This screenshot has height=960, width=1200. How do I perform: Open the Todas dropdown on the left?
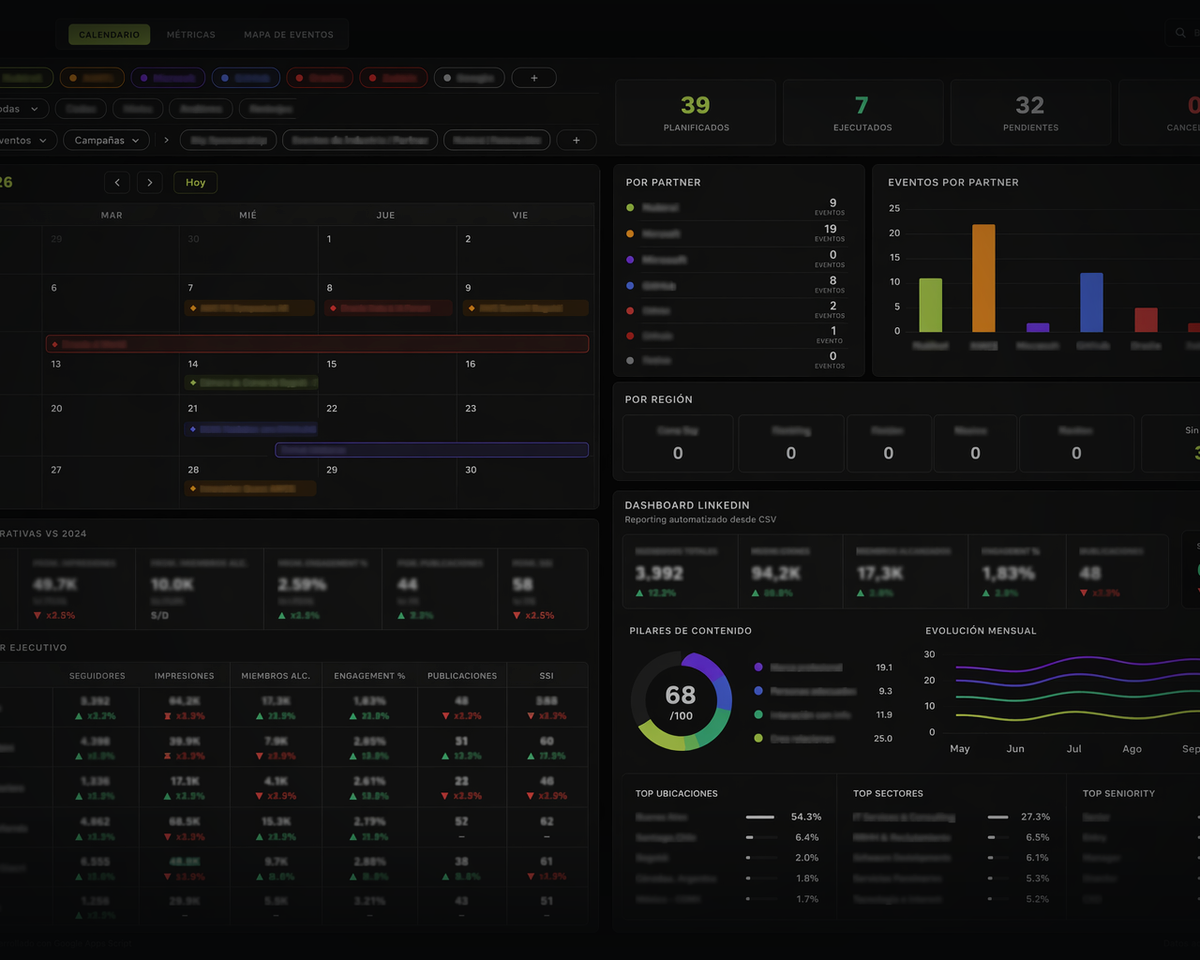[14, 108]
